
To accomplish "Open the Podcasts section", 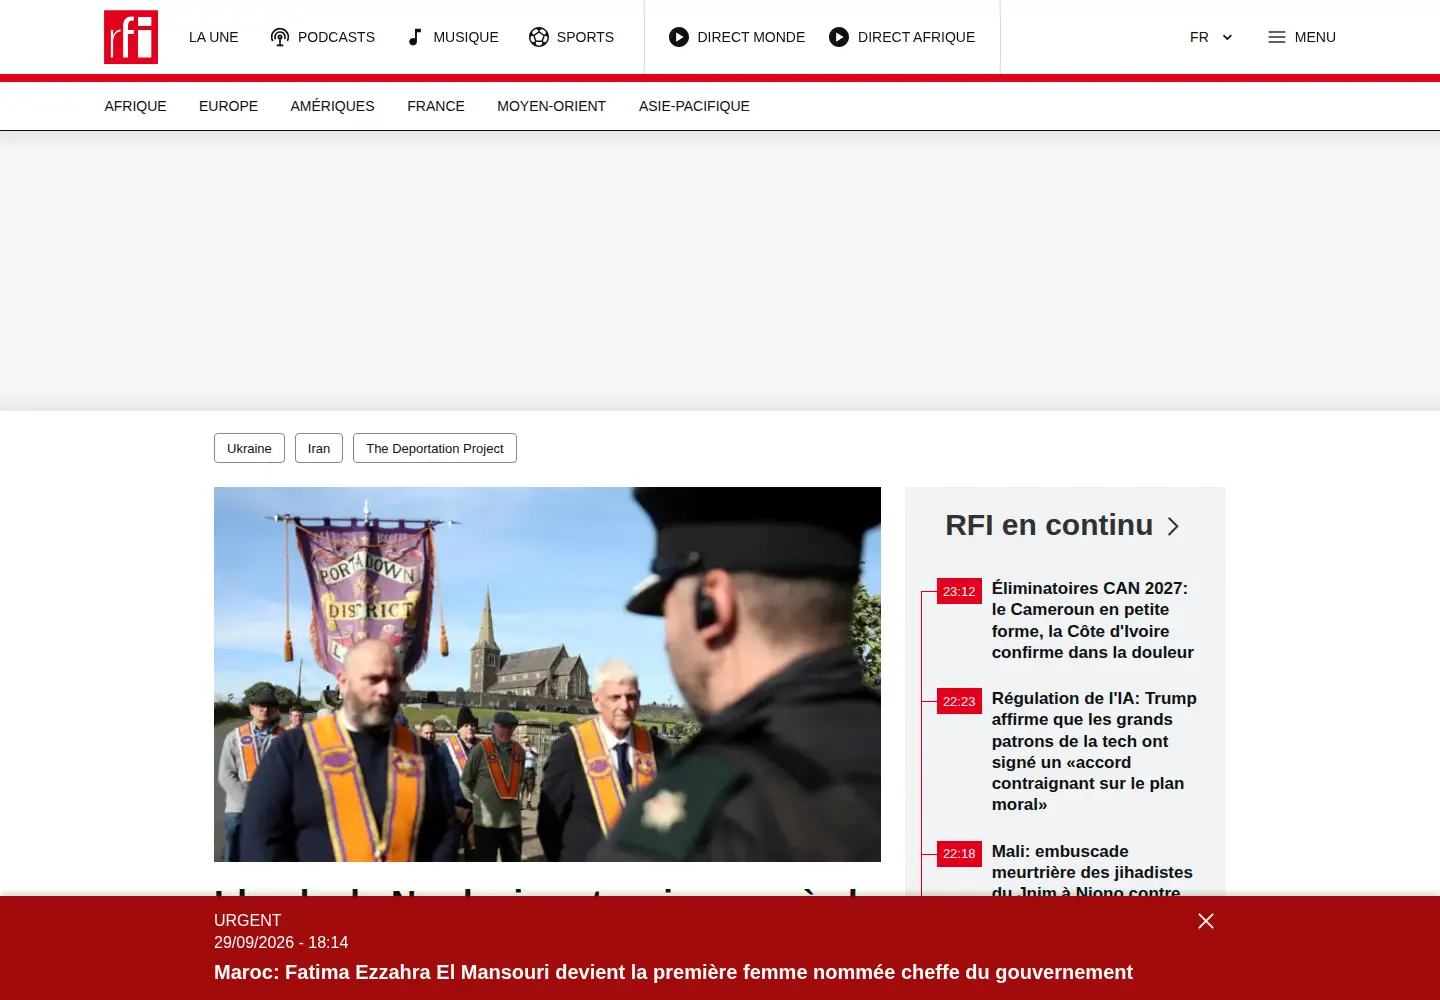I will coord(323,37).
